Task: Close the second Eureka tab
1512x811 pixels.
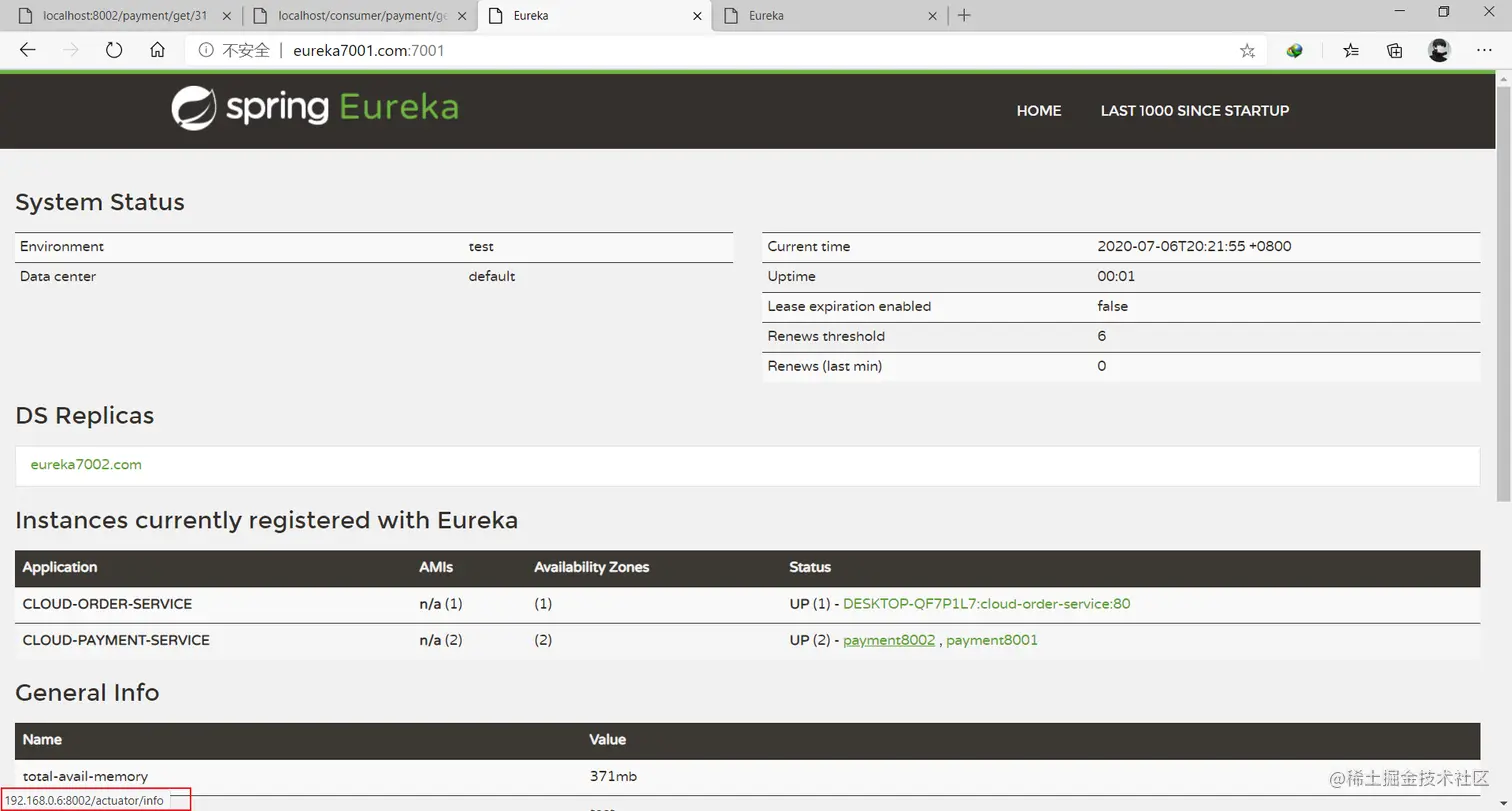Action: click(x=933, y=16)
